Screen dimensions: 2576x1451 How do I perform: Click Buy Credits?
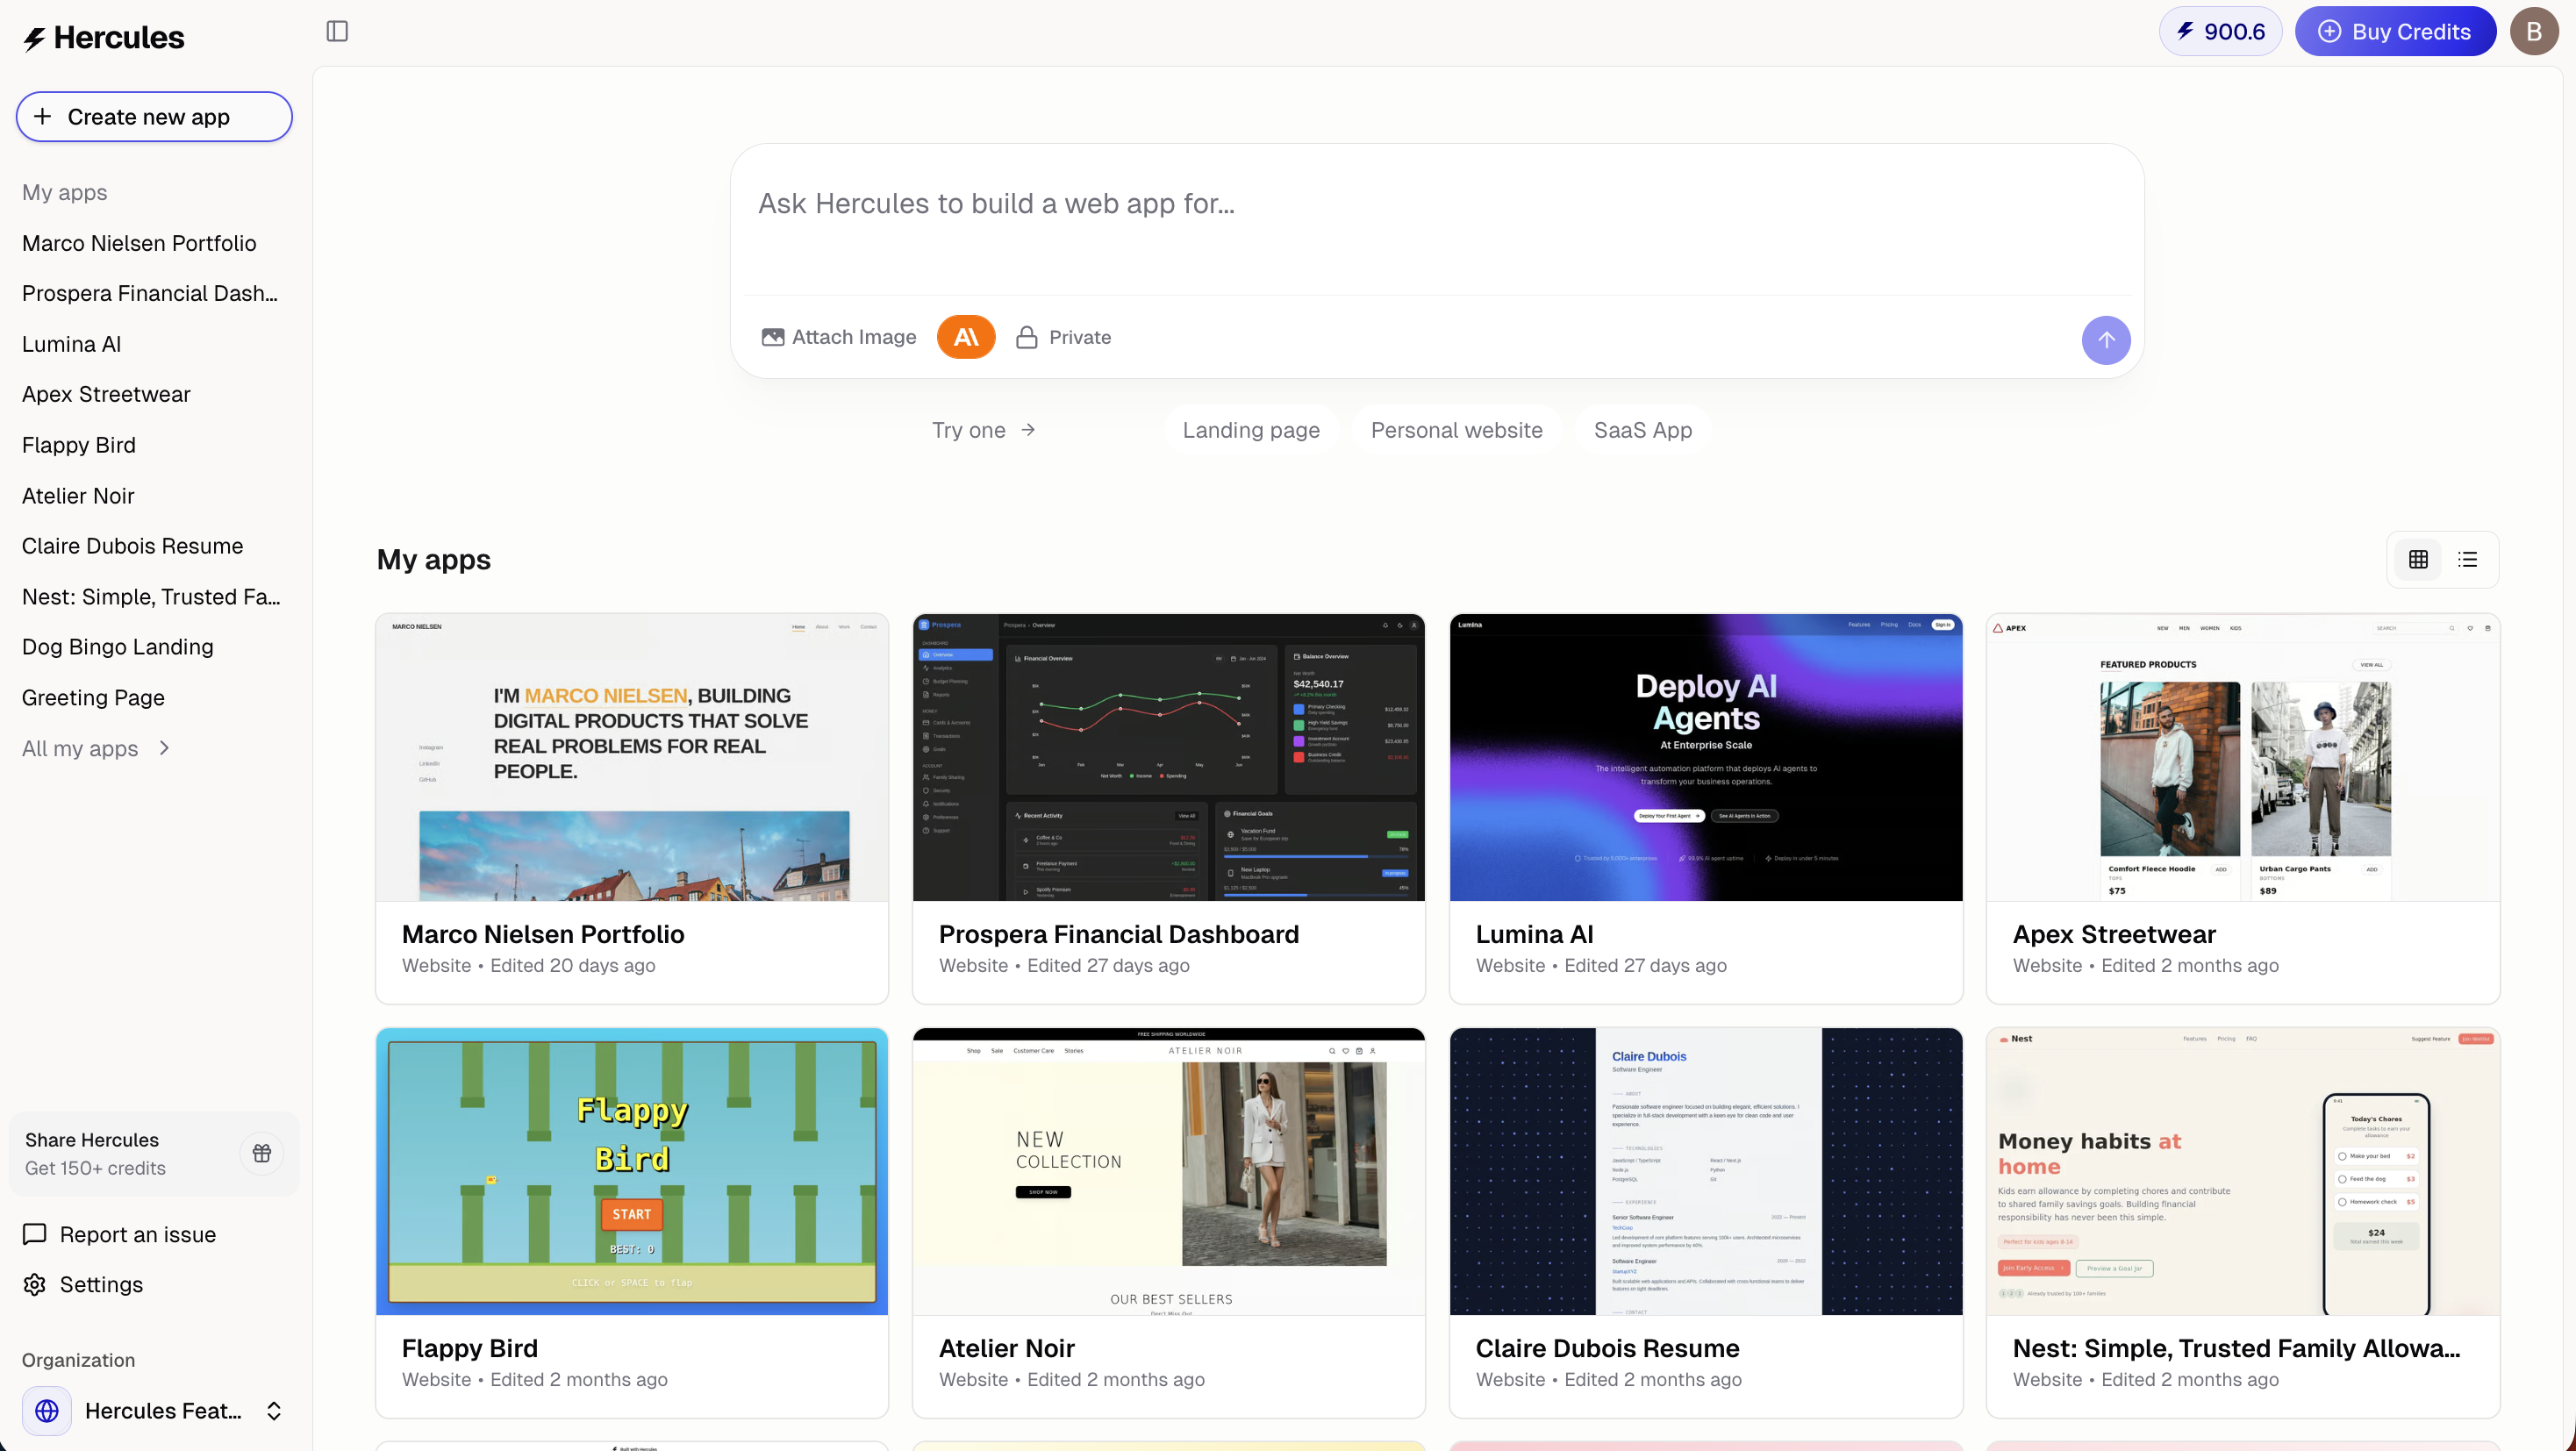(x=2395, y=31)
